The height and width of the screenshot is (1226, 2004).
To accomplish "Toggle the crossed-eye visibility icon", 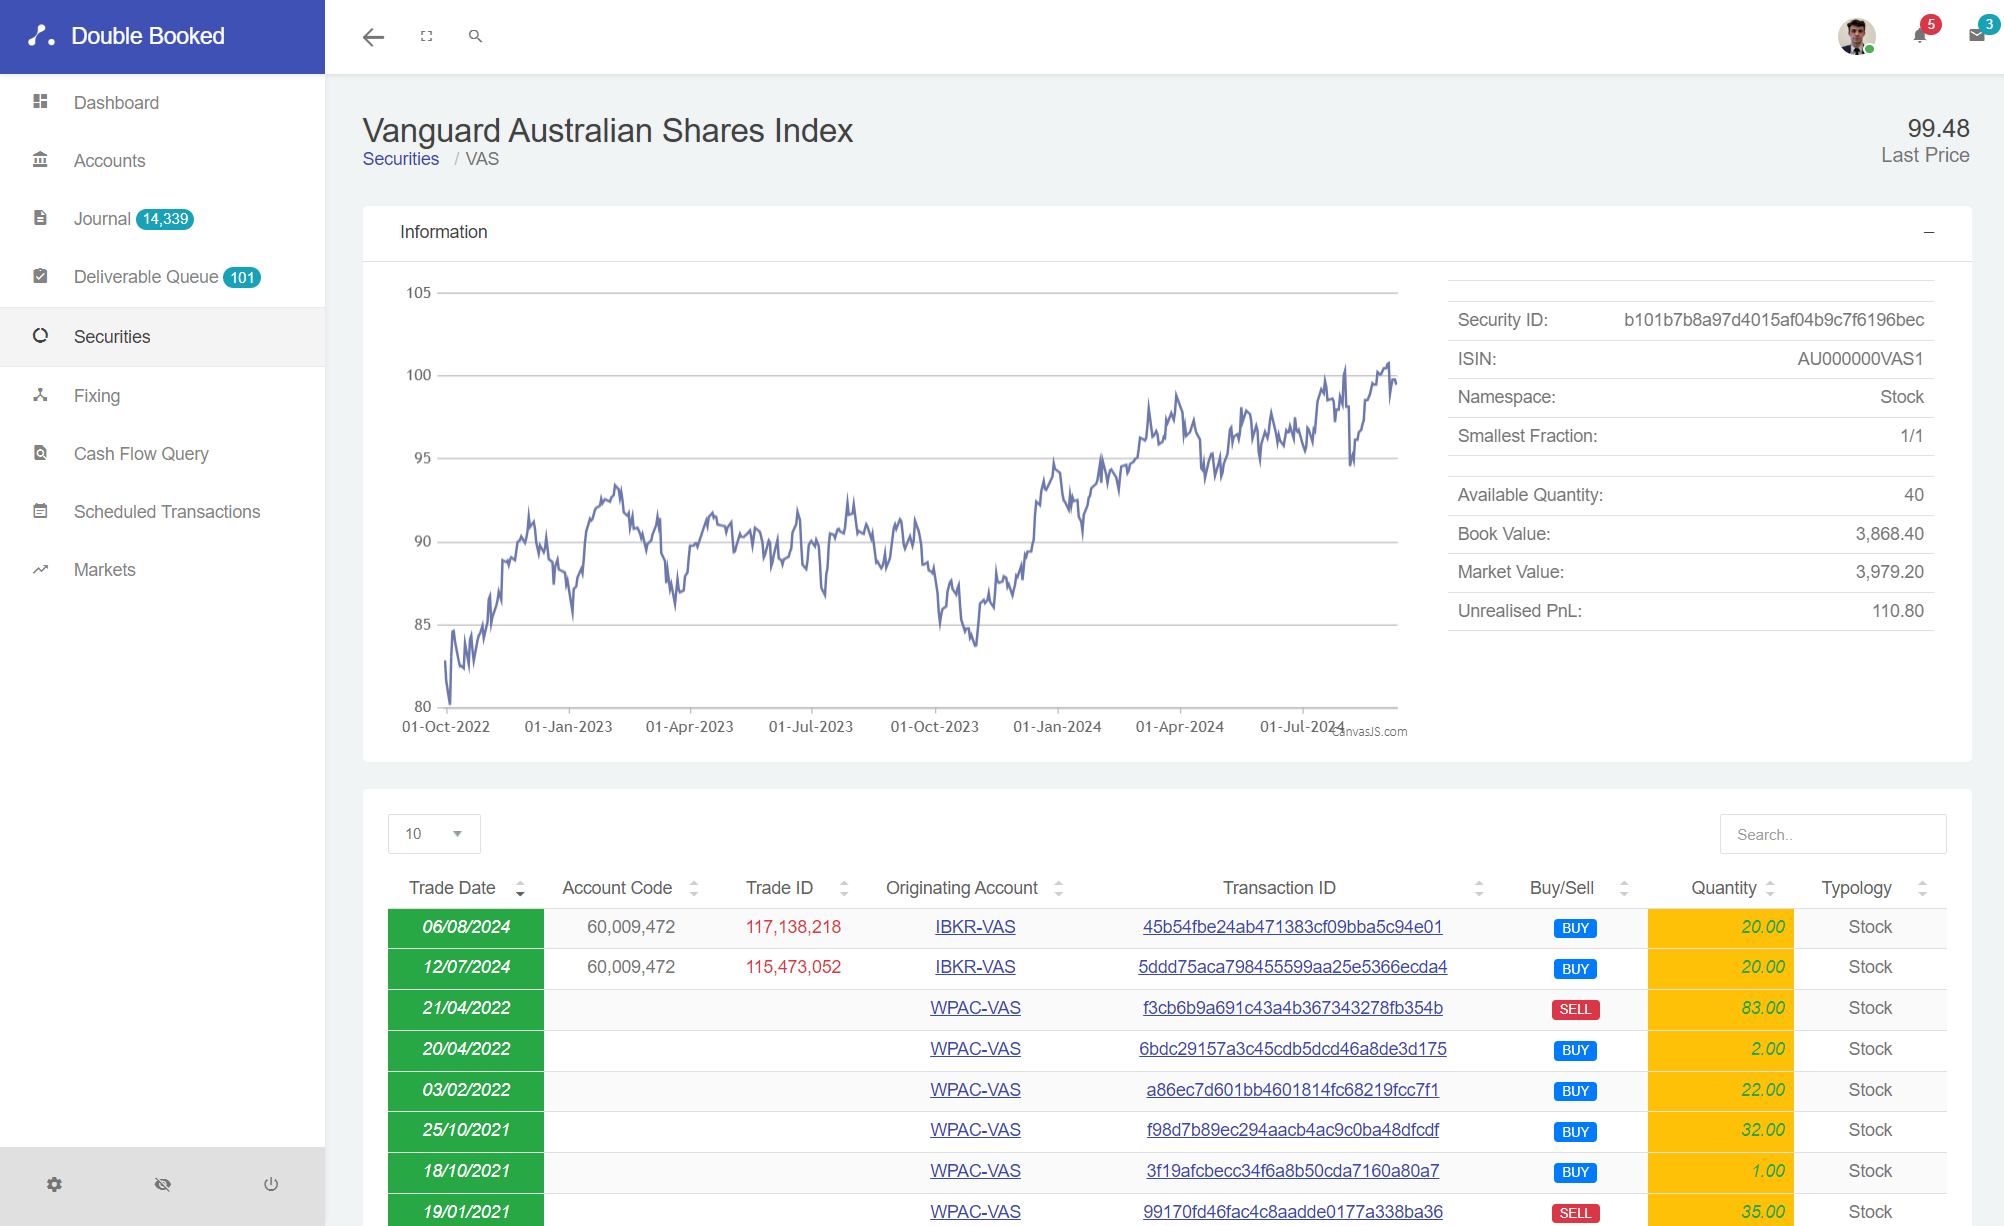I will coord(162,1184).
